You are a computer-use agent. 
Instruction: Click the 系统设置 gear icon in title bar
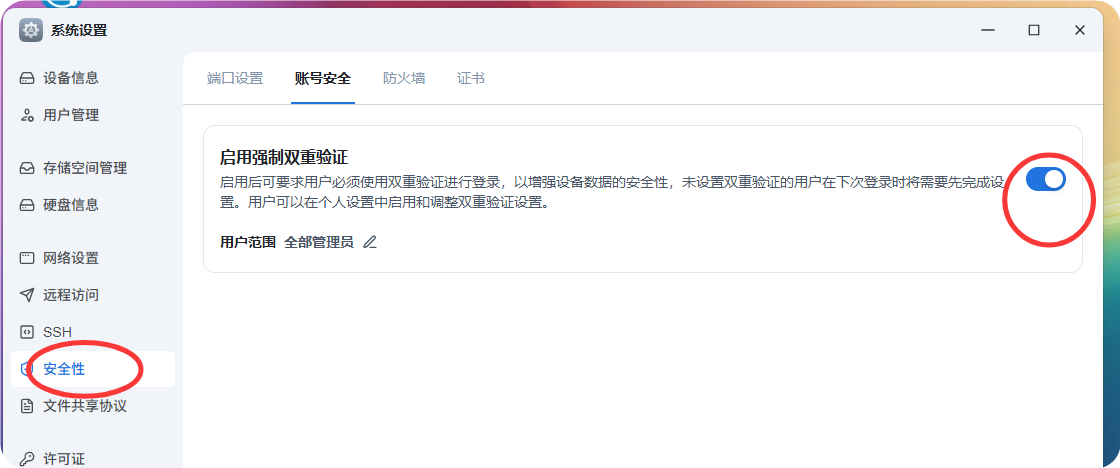coord(31,30)
